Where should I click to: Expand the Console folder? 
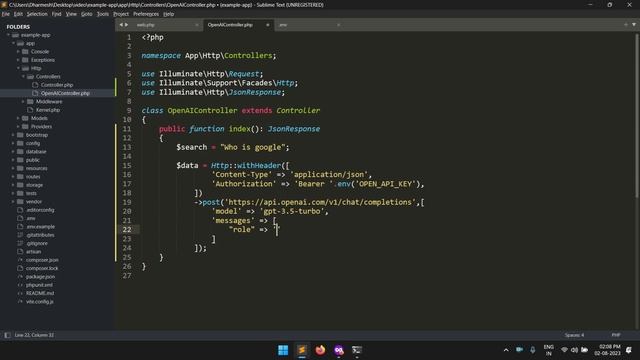[18, 52]
